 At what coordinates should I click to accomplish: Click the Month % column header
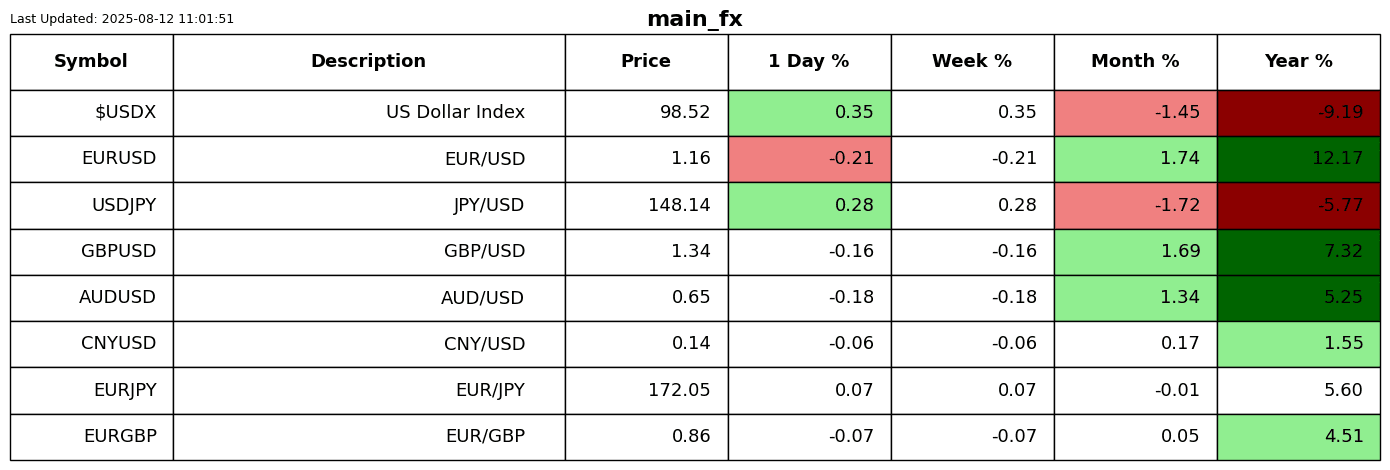(1135, 62)
